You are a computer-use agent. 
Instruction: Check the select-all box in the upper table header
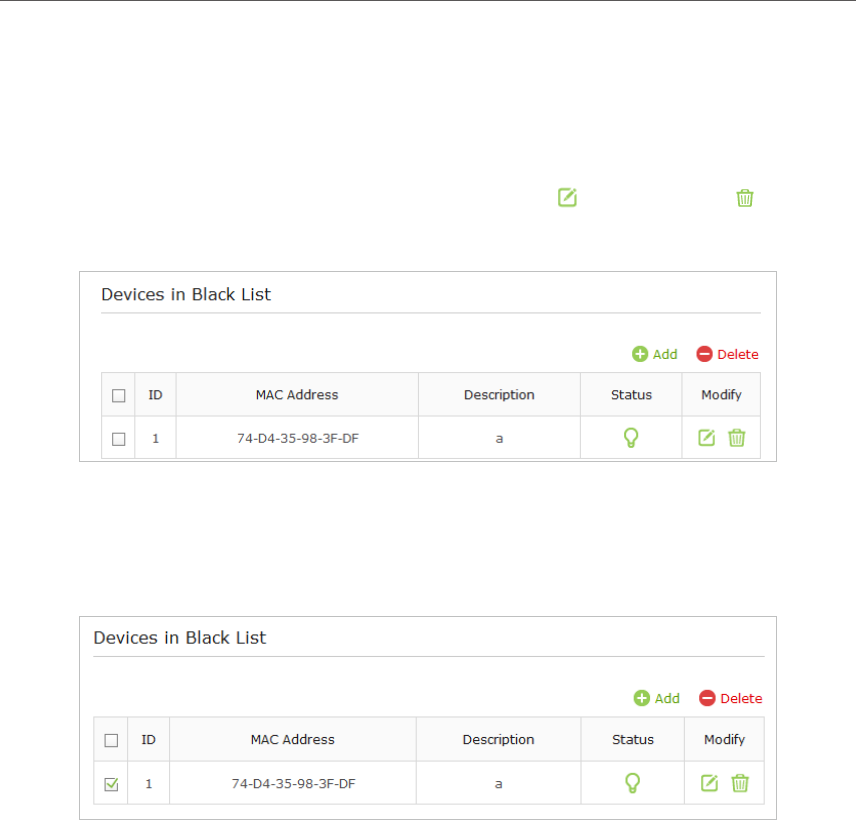coord(118,395)
